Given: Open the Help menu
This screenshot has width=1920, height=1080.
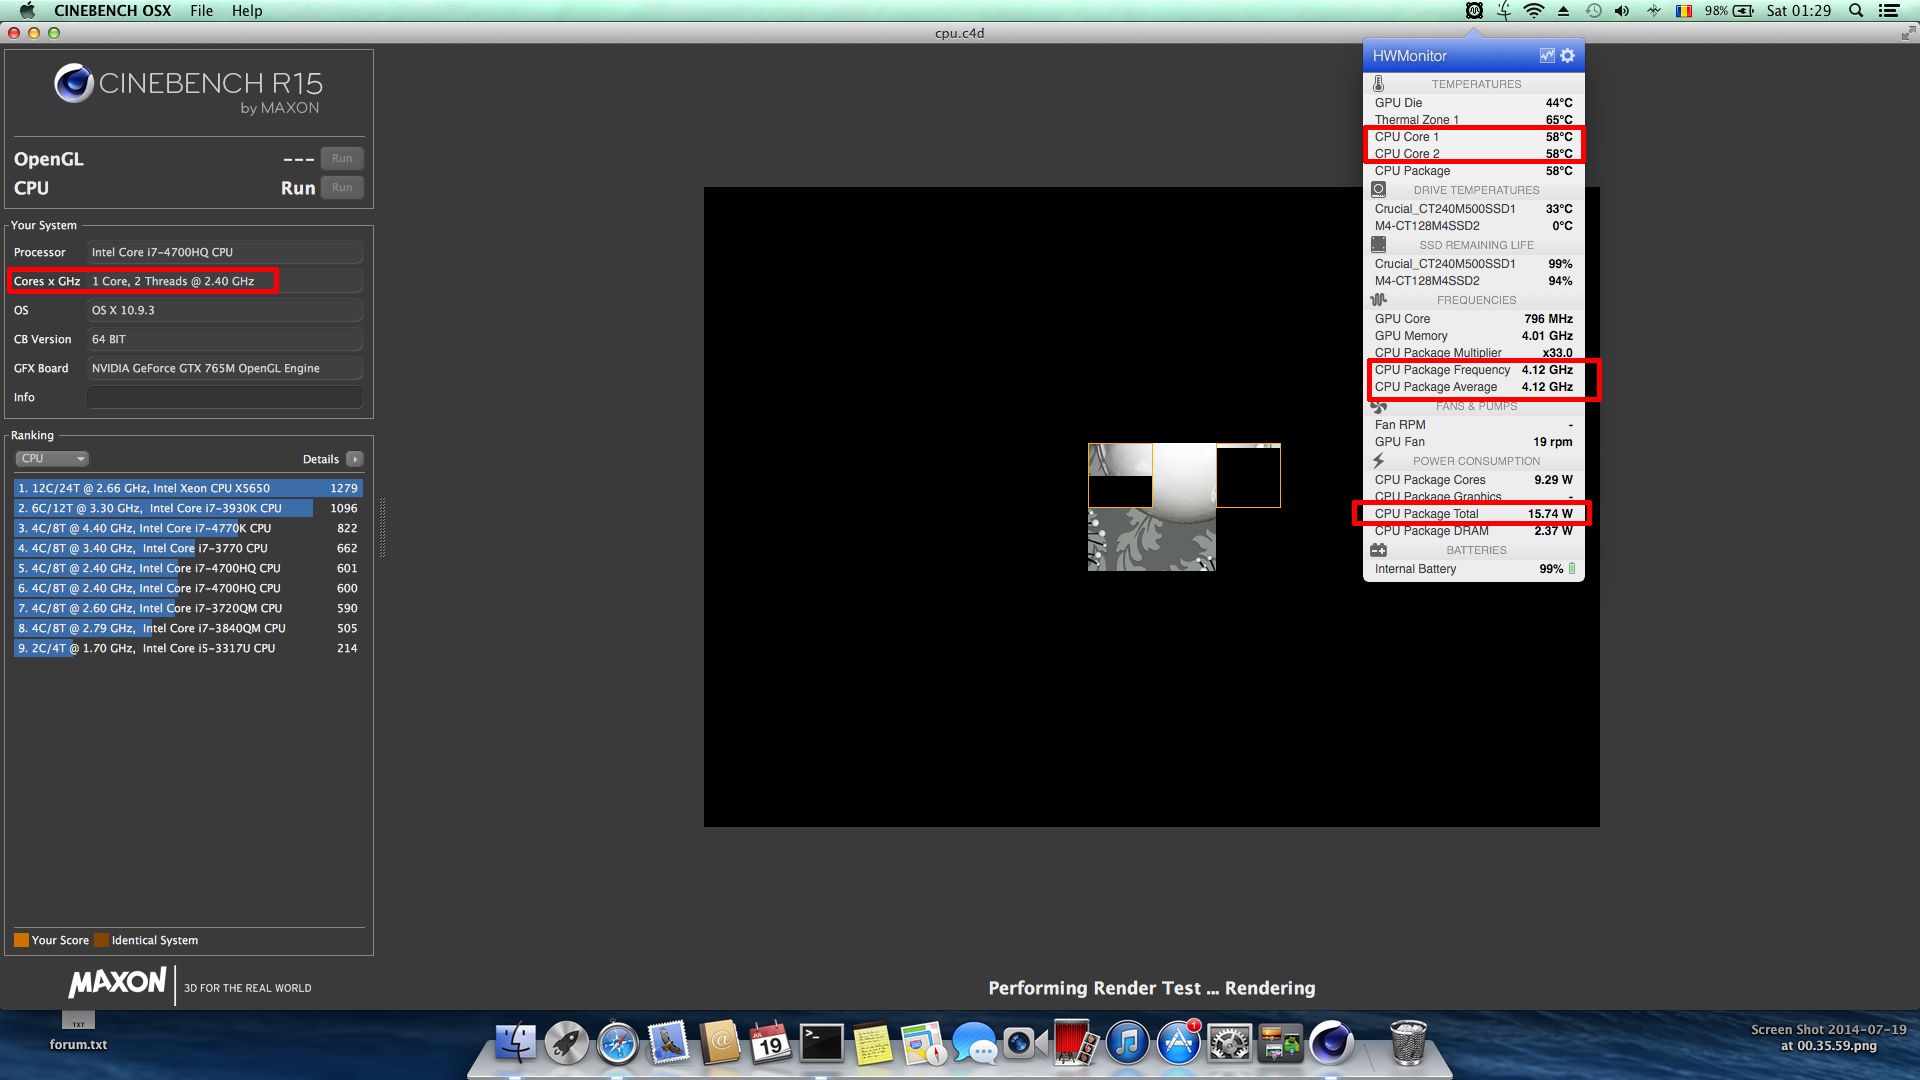Looking at the screenshot, I should click(247, 11).
